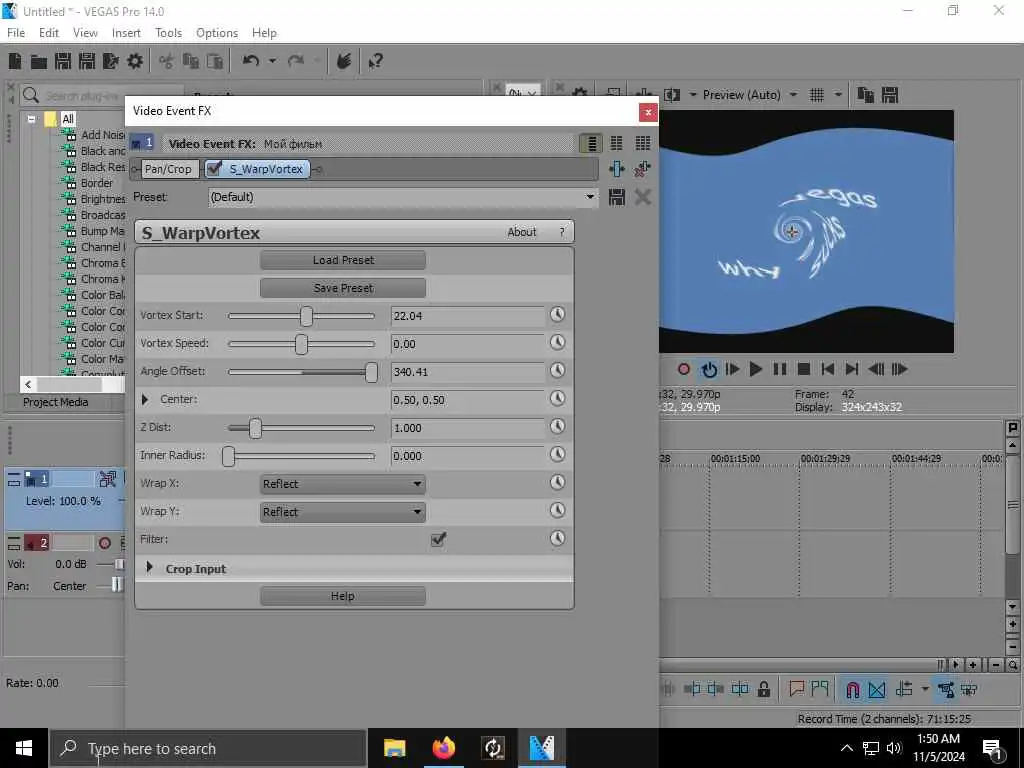
Task: Click the Track 1 Track Motion icon
Action: tap(108, 479)
